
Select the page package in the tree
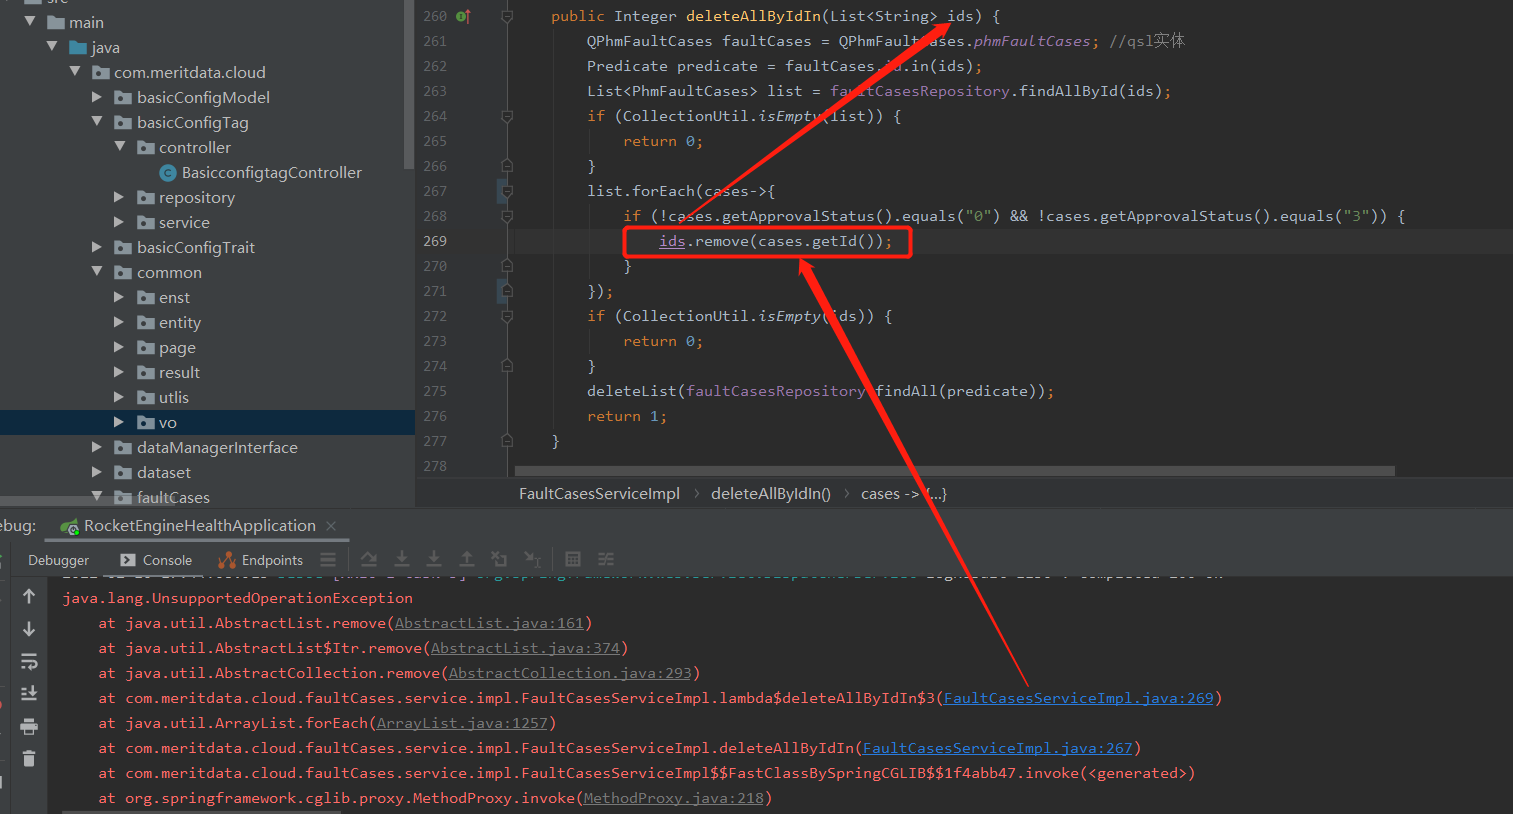coord(177,347)
